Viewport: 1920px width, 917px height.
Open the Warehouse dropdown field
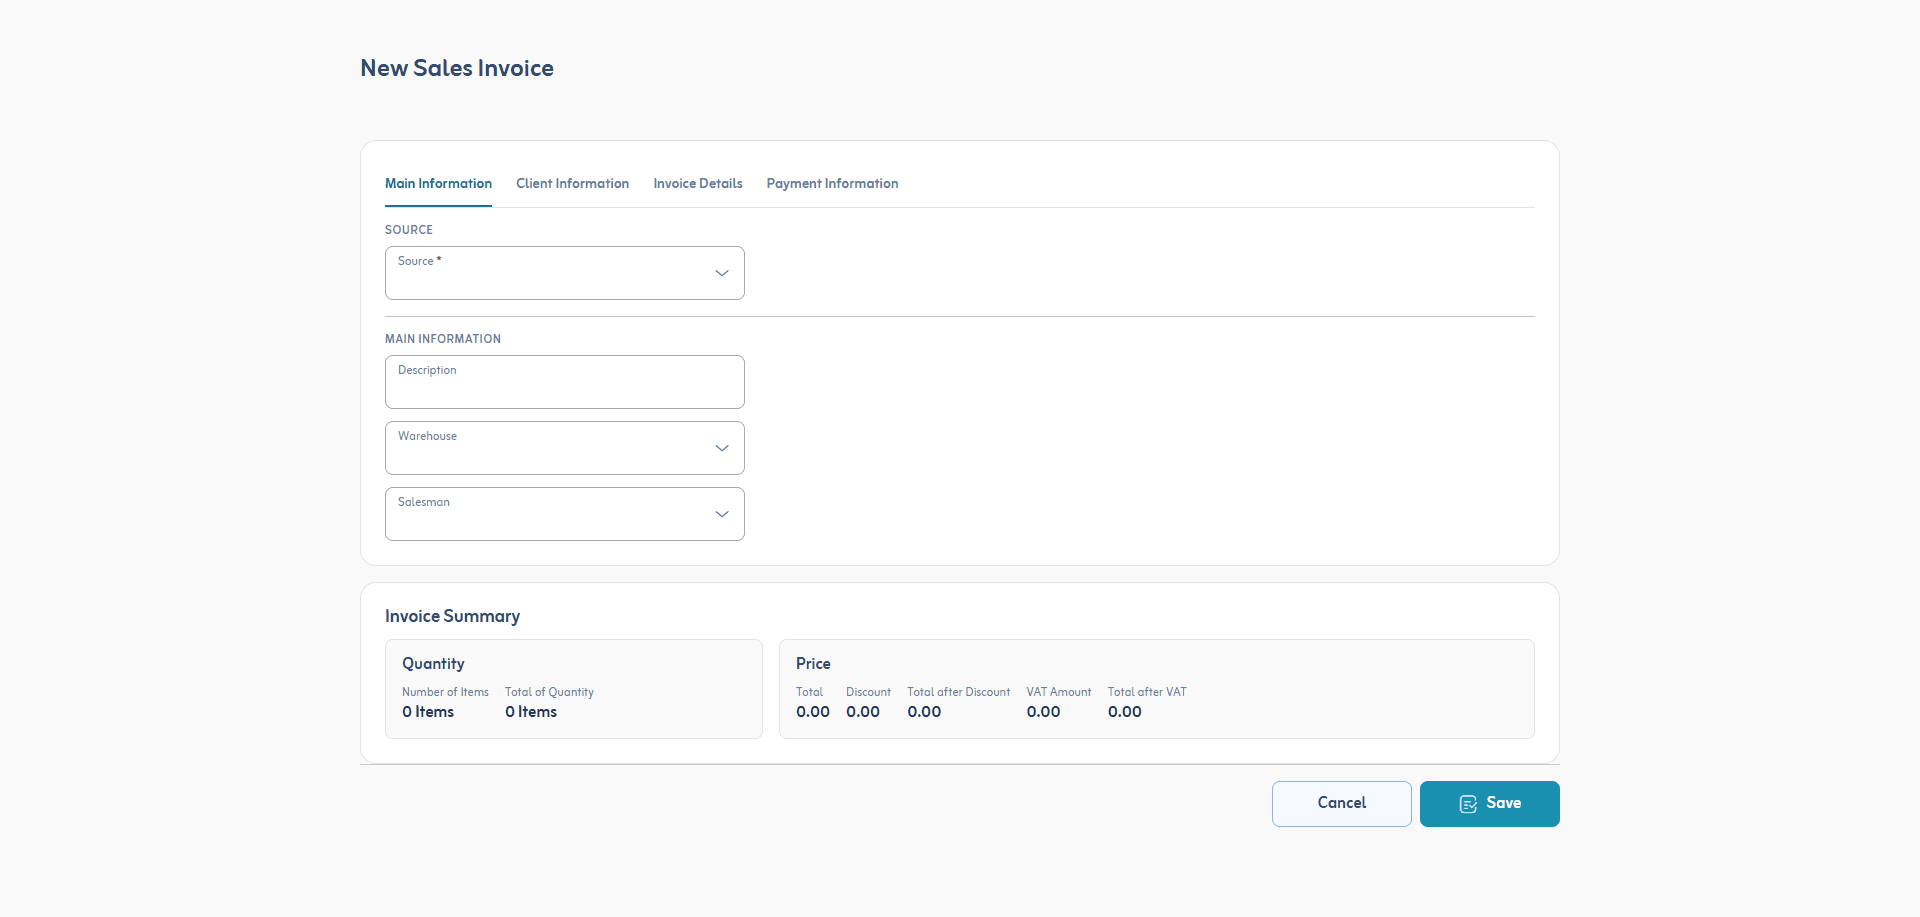click(x=564, y=448)
